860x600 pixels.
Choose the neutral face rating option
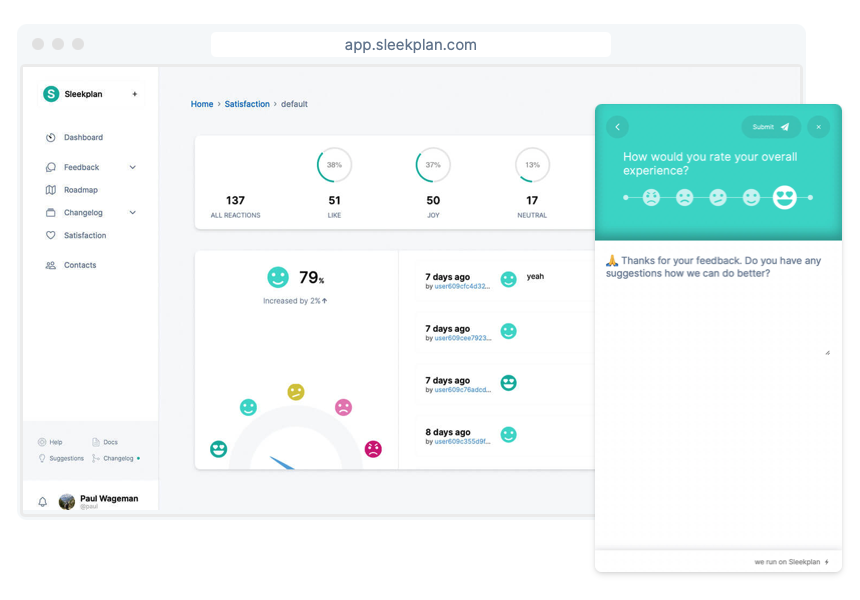coord(718,198)
